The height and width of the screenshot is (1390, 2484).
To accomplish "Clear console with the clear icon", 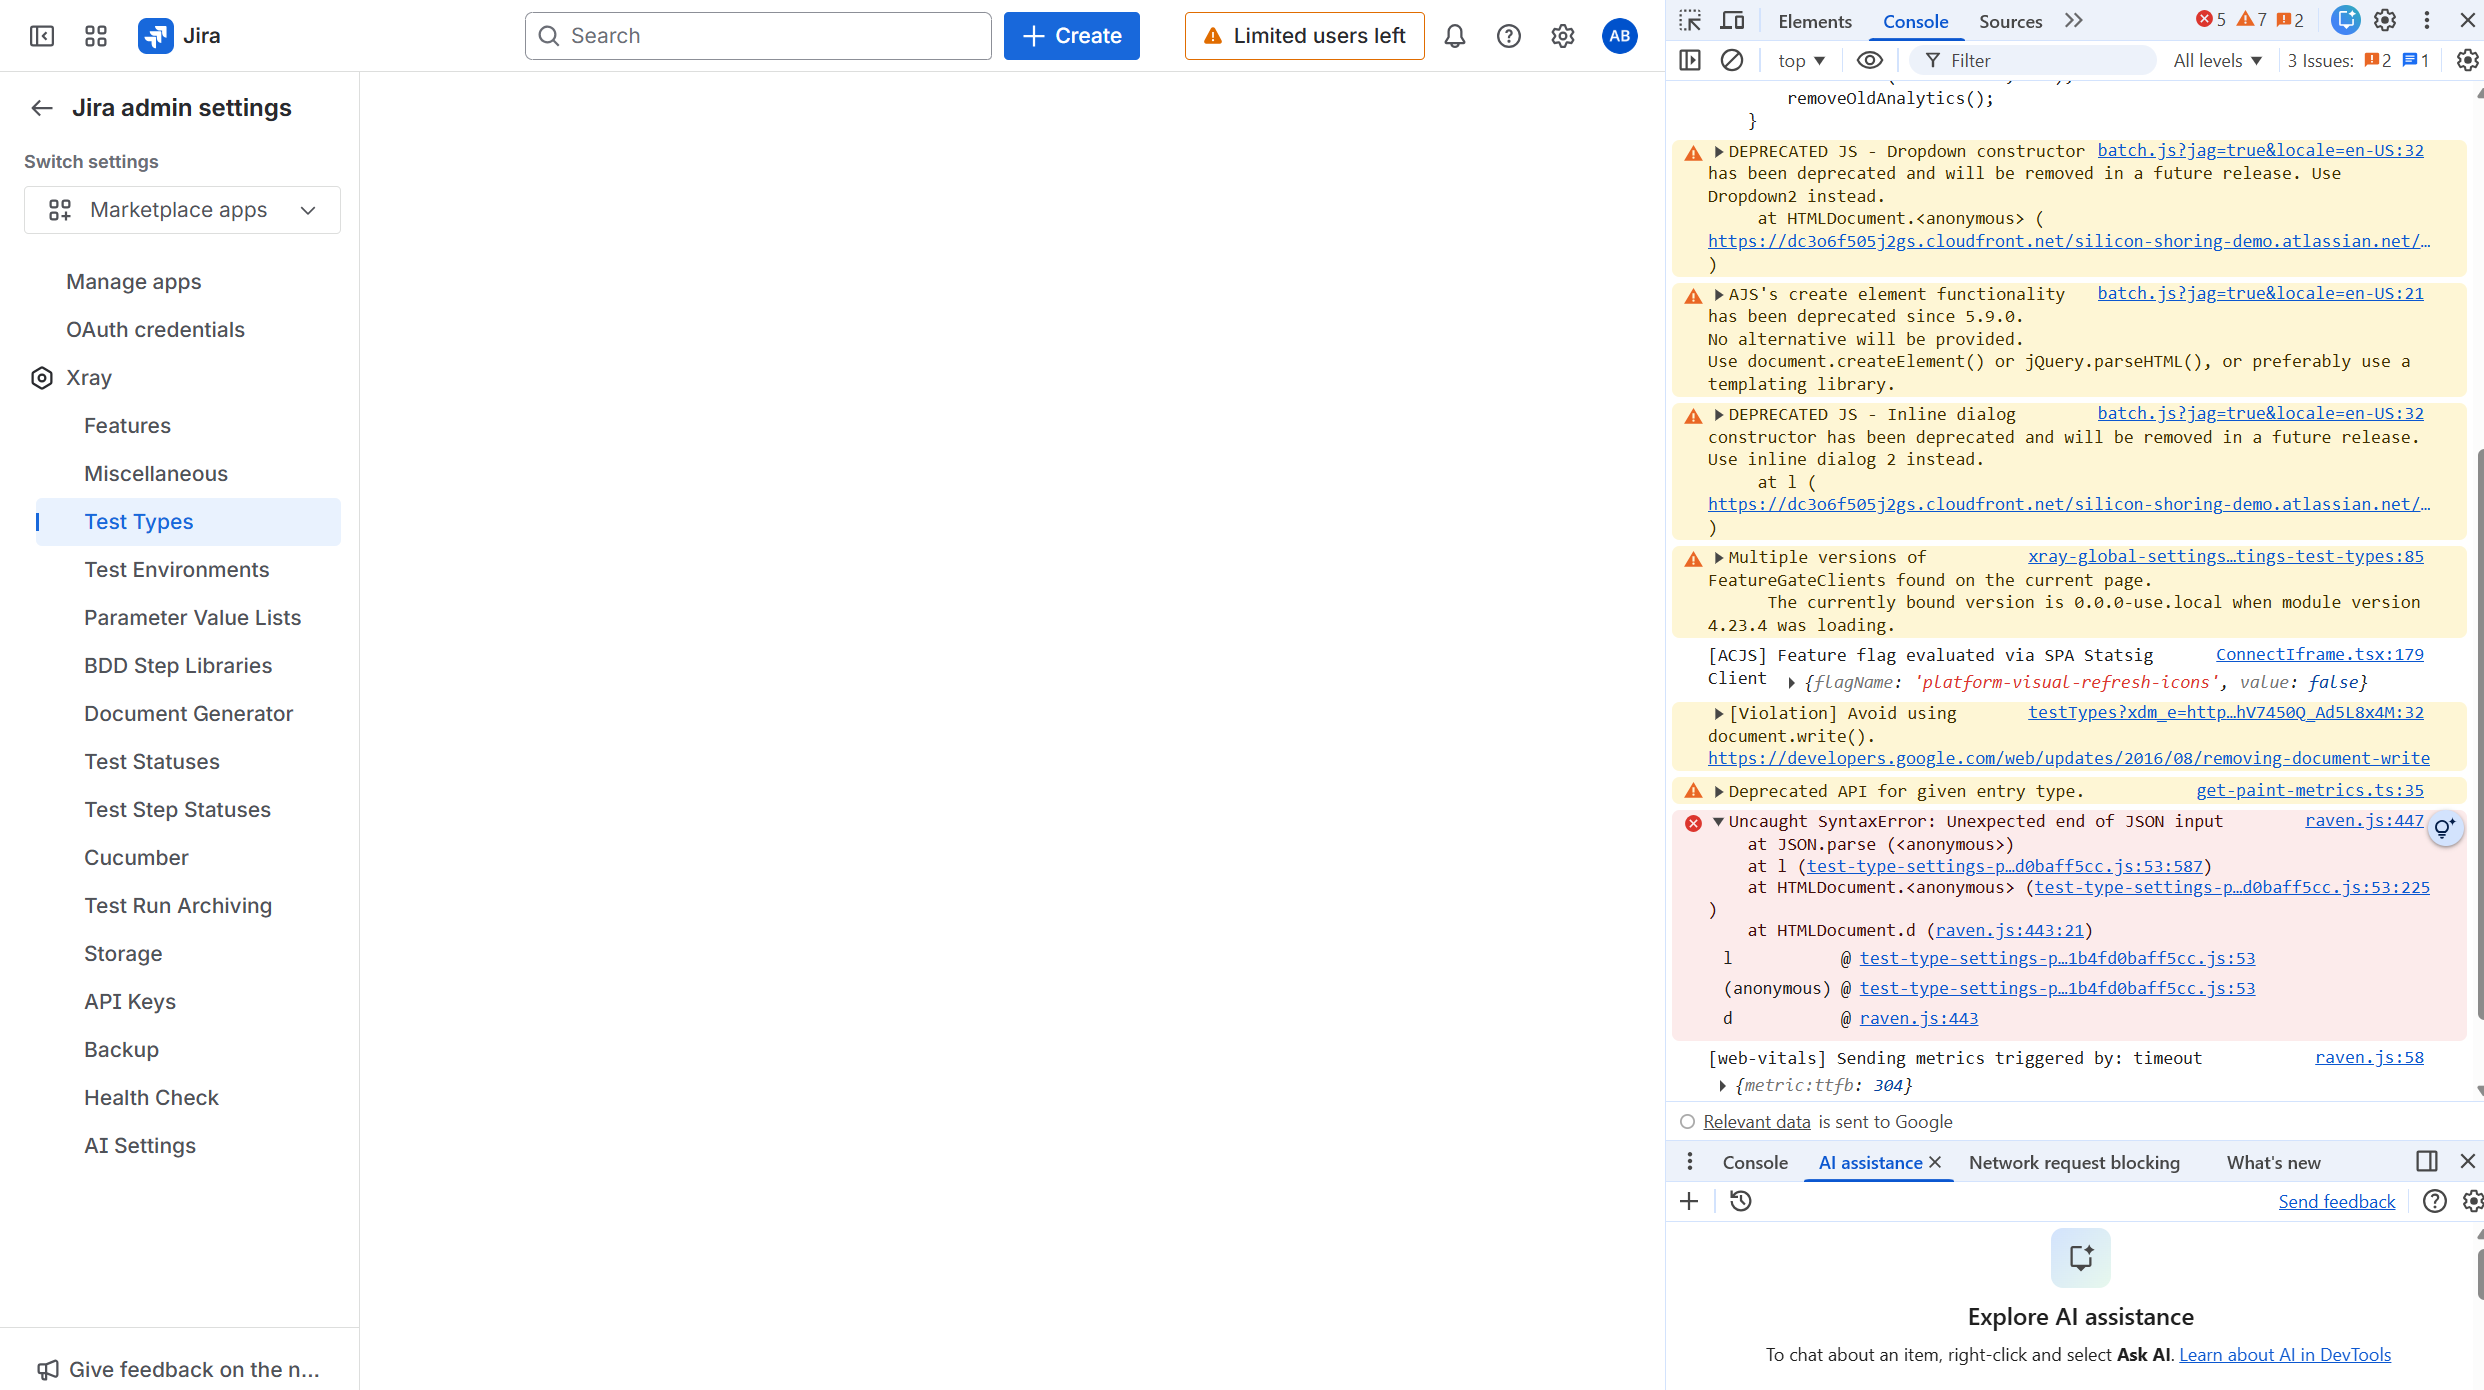I will click(1732, 61).
